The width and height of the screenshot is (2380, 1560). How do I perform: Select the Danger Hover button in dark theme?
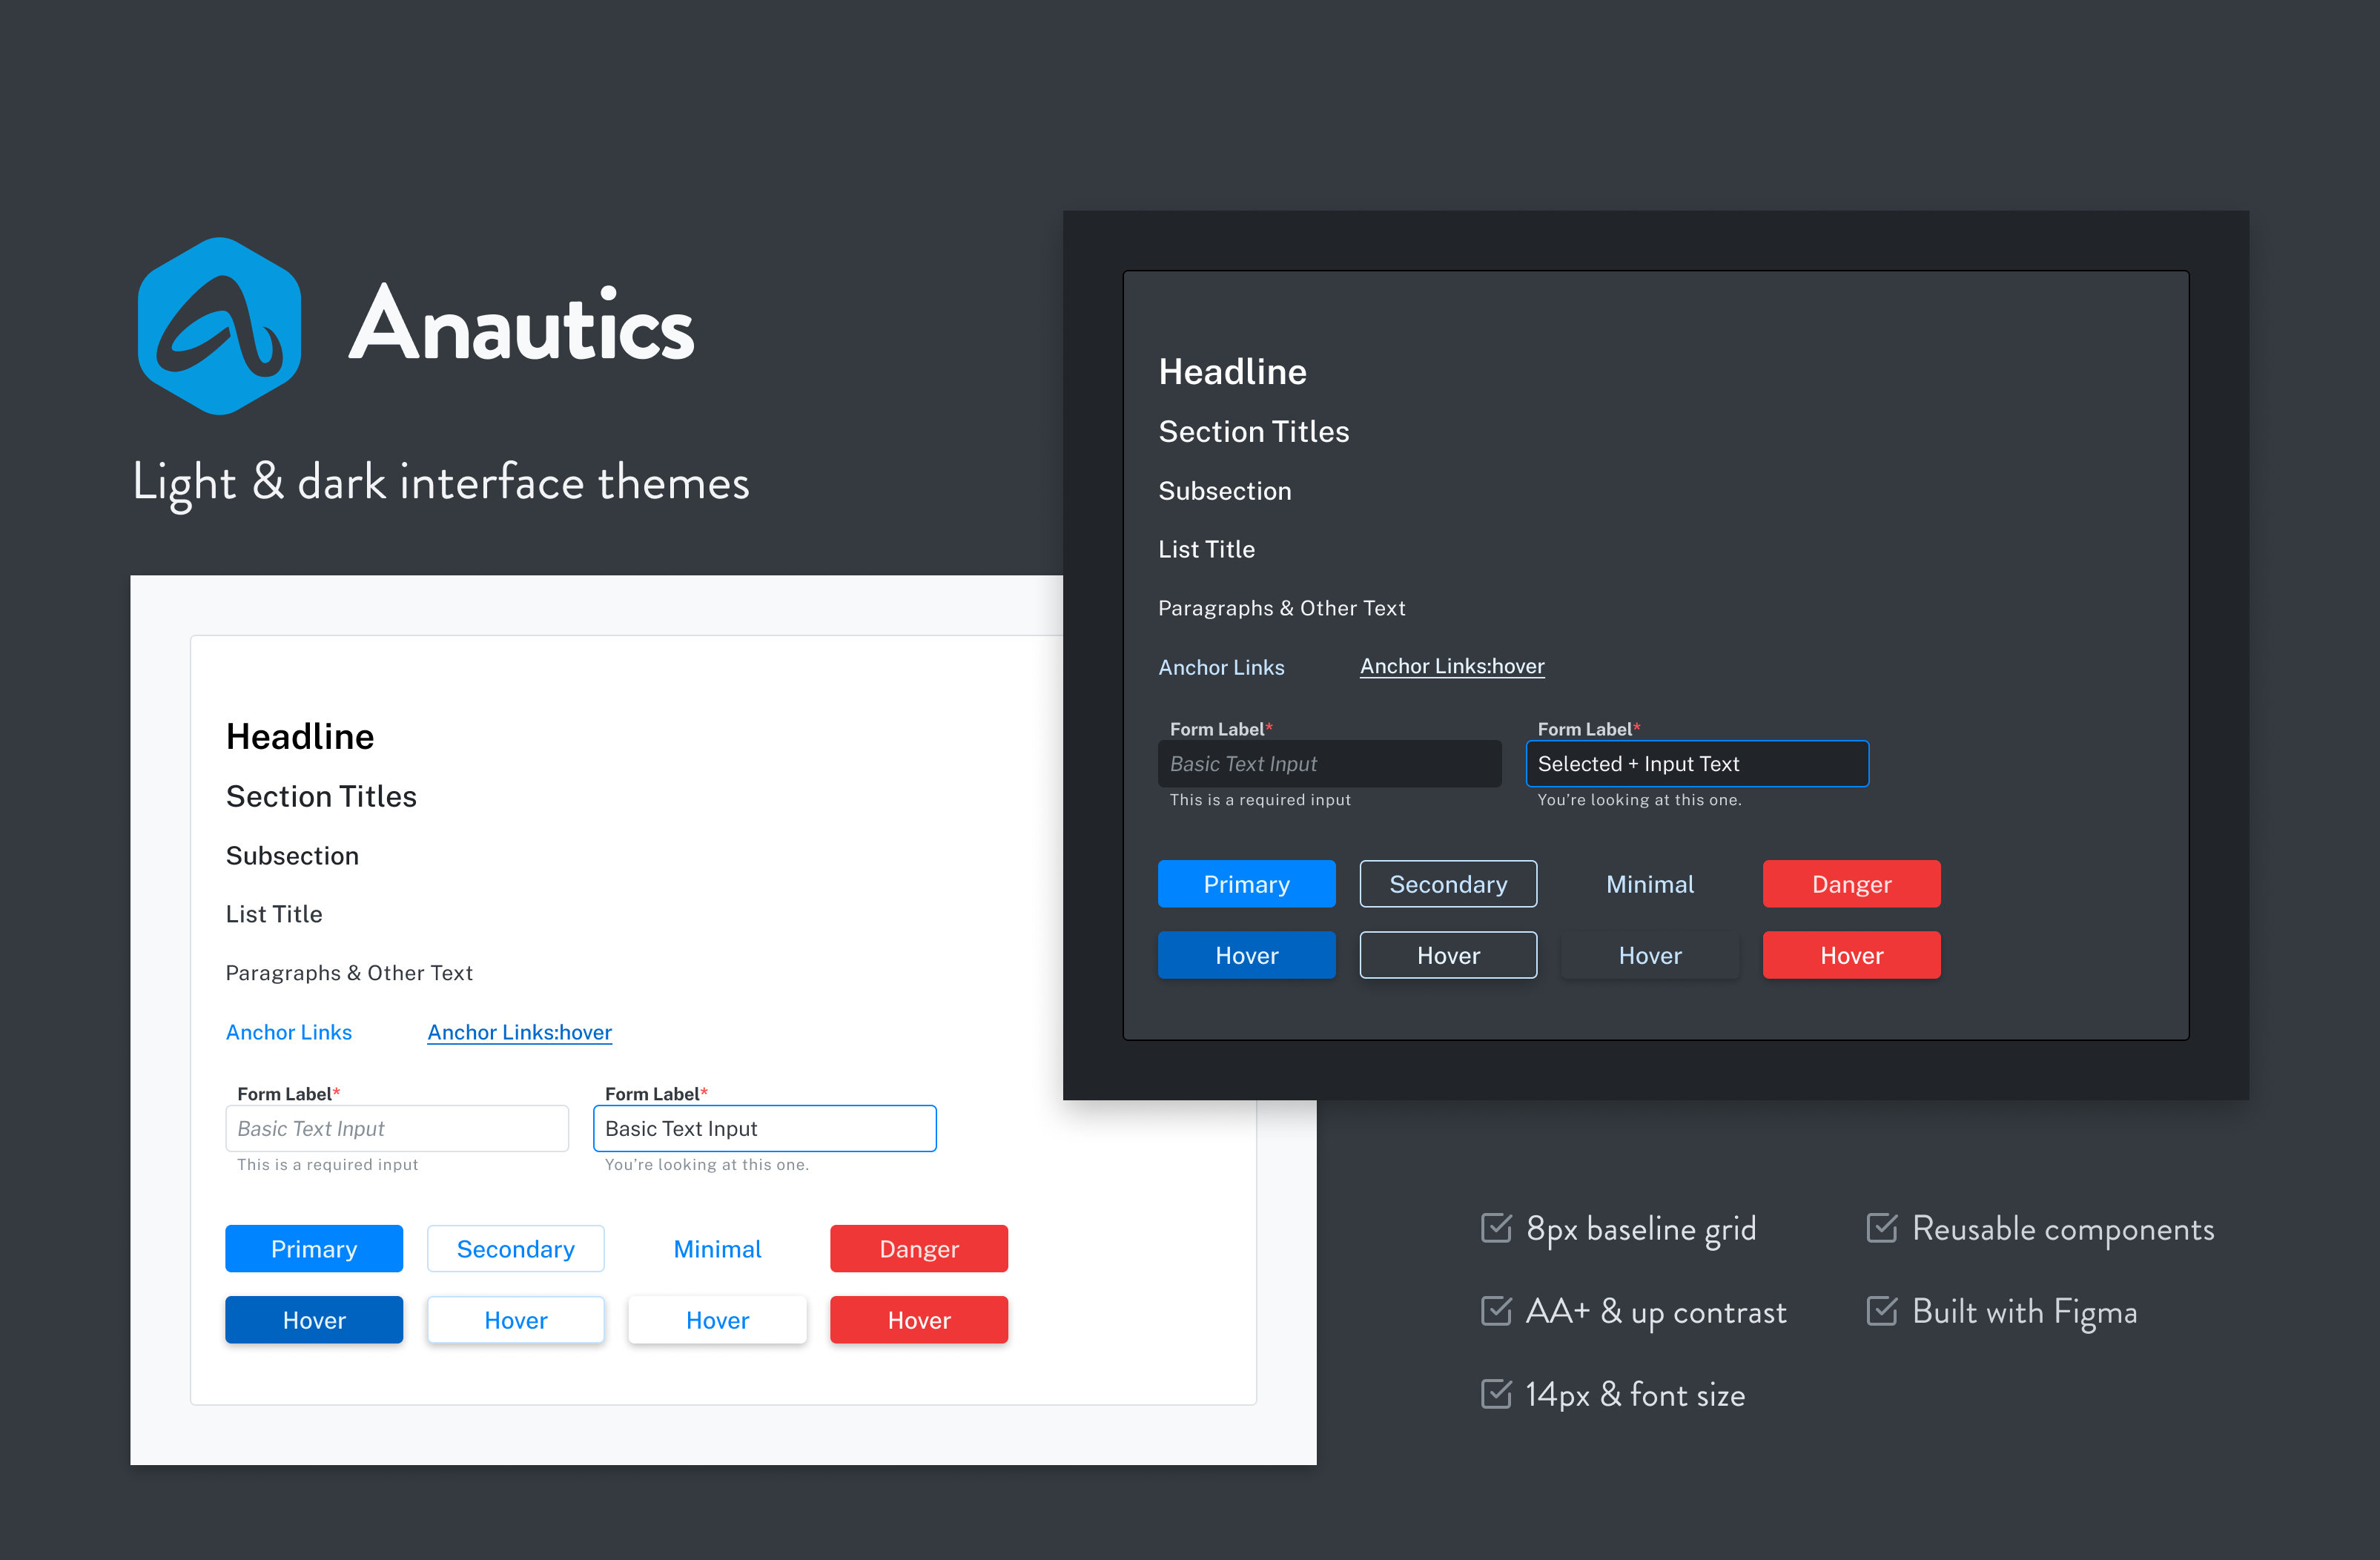click(1851, 954)
